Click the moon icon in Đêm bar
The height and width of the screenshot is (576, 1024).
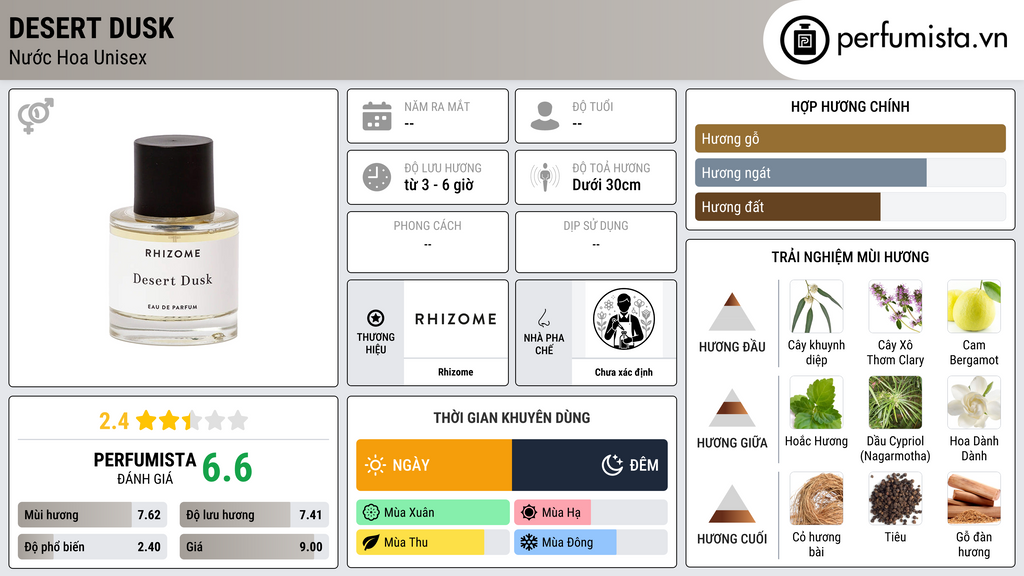click(612, 465)
